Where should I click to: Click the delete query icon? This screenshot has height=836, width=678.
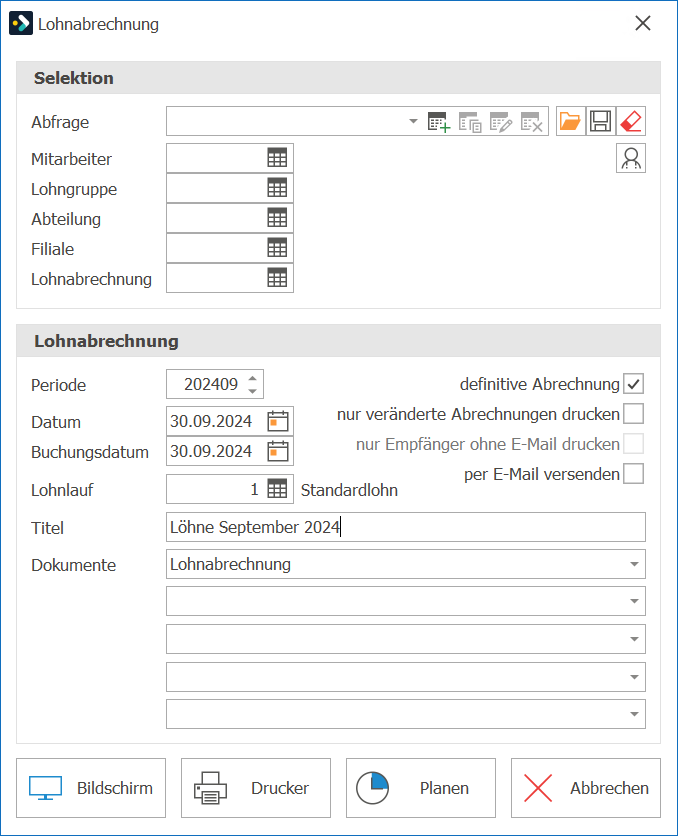tap(531, 122)
